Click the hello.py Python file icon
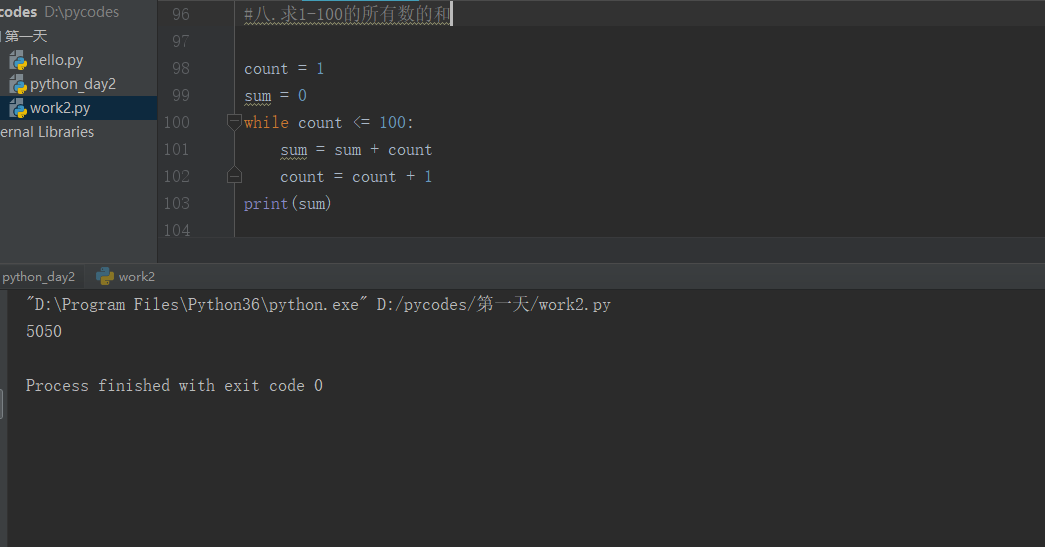 tap(18, 61)
